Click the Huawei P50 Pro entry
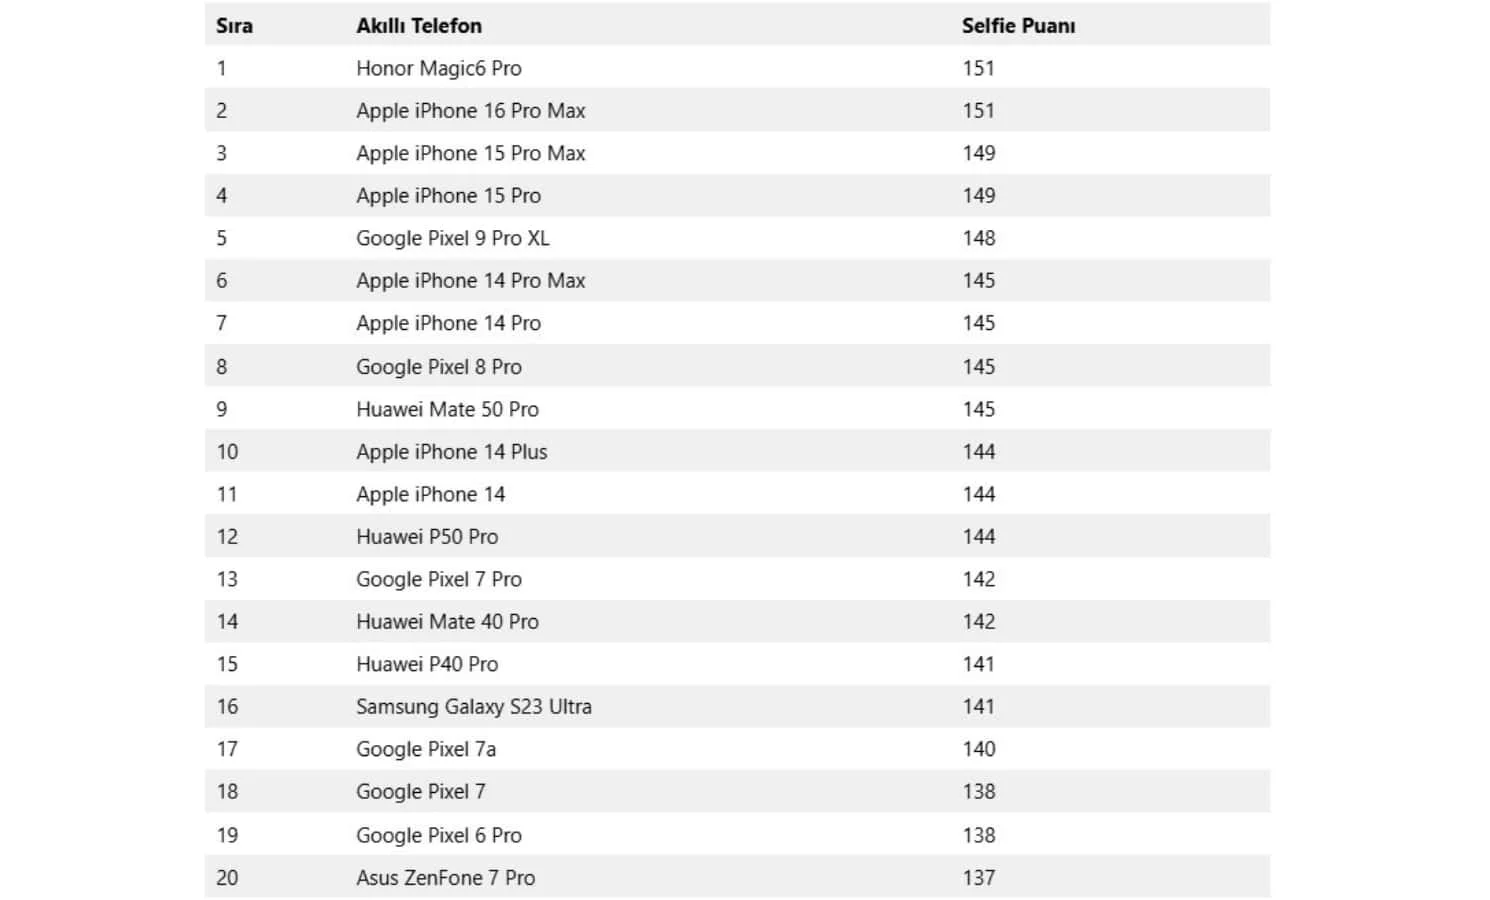The image size is (1490, 900). coord(427,536)
